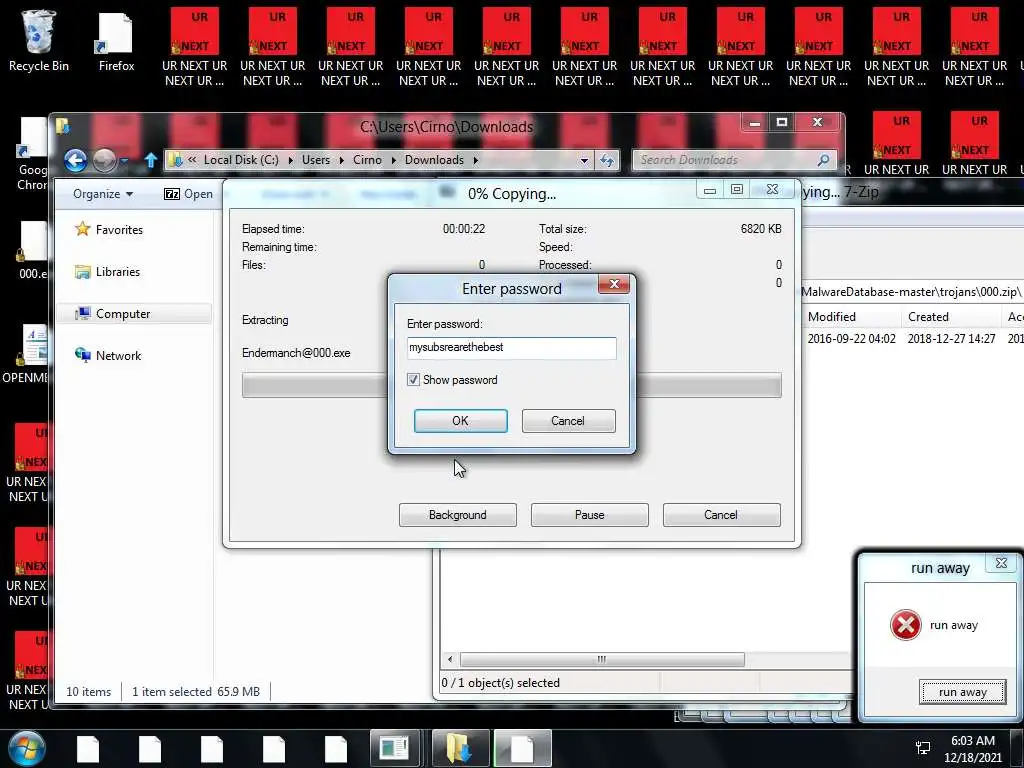Viewport: 1024px width, 768px height.
Task: Select the Favorites star in the navigation pane
Action: click(x=82, y=229)
